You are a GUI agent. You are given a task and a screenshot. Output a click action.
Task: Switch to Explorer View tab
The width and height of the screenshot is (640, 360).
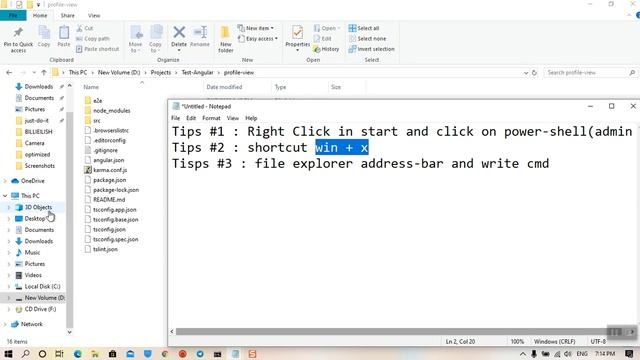point(94,16)
